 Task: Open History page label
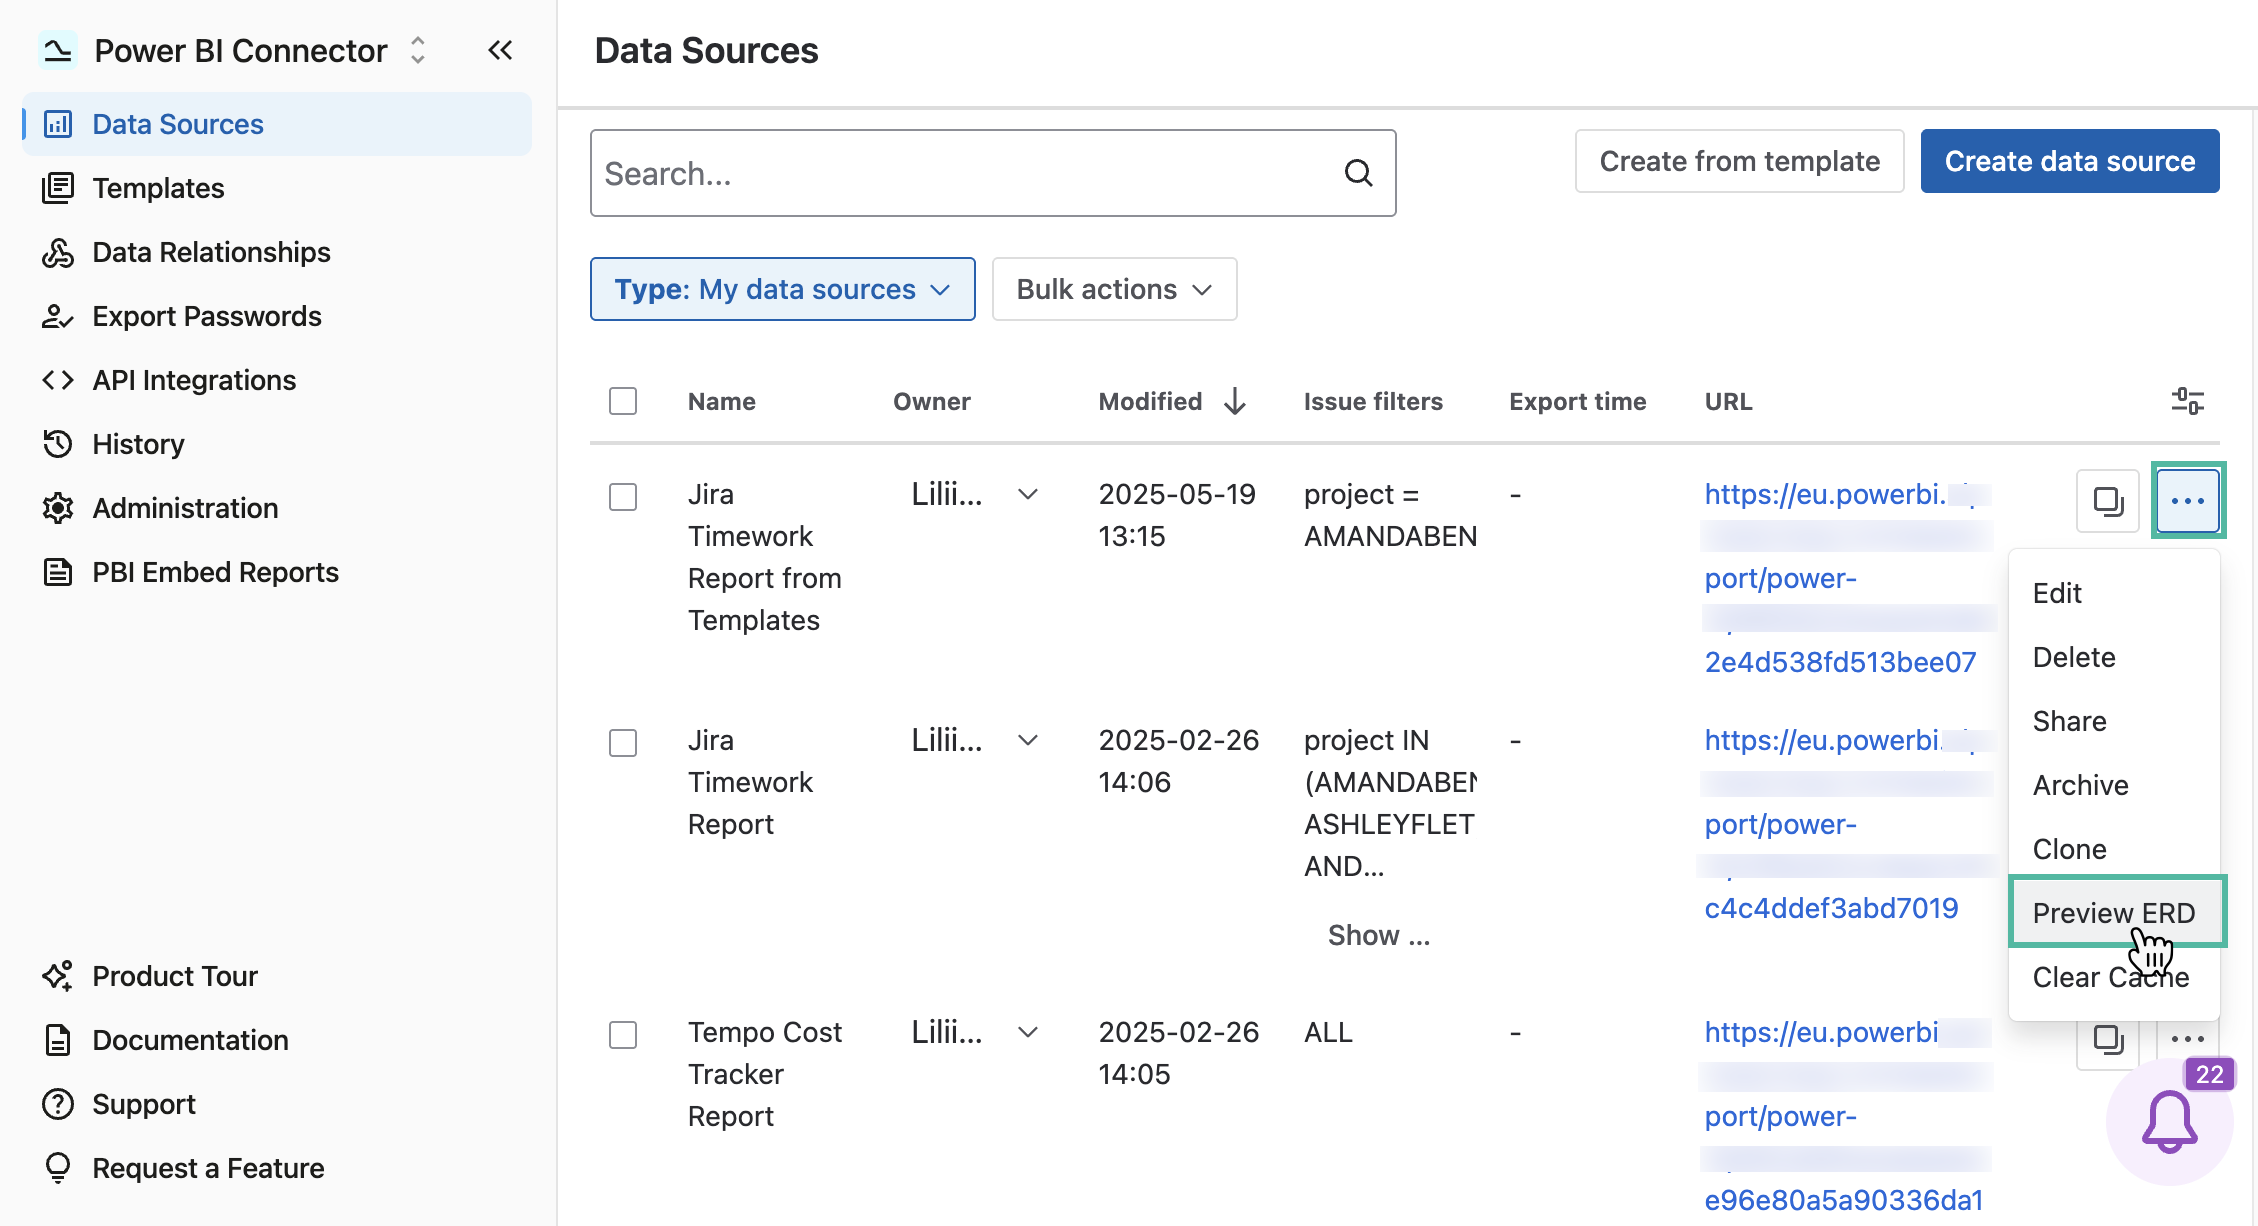(138, 444)
